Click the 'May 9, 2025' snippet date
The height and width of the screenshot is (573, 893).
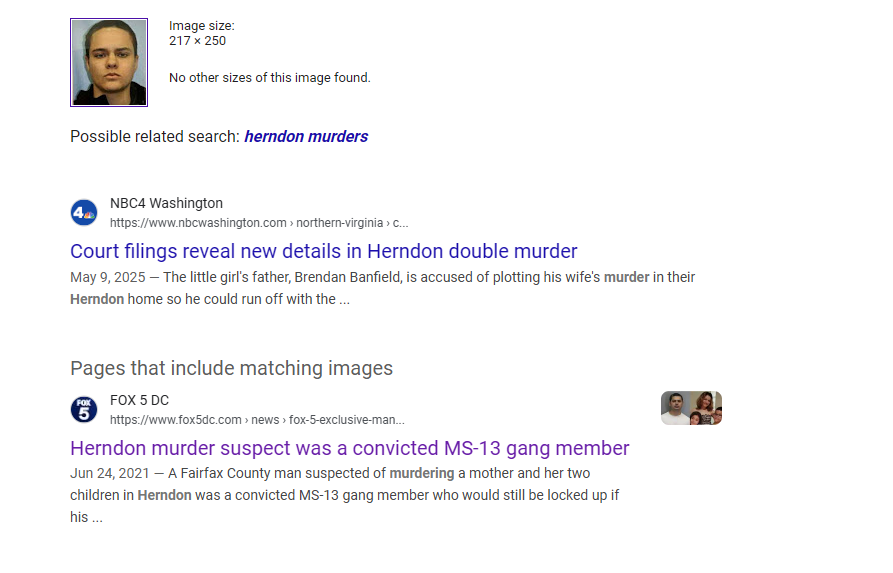(108, 277)
